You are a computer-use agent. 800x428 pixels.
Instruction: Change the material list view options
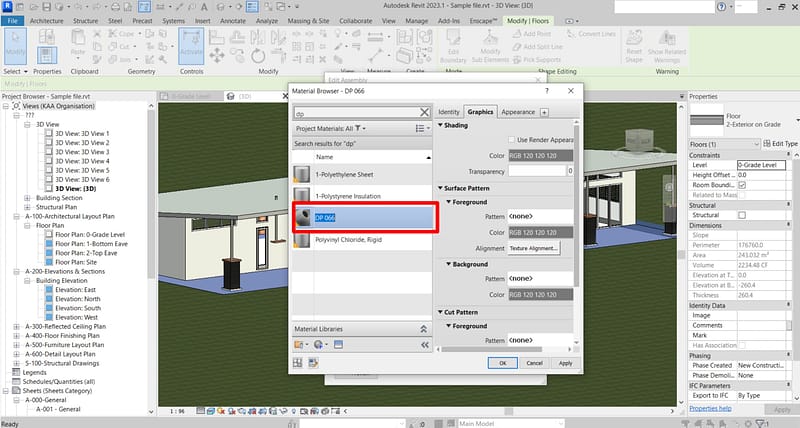[x=421, y=129]
